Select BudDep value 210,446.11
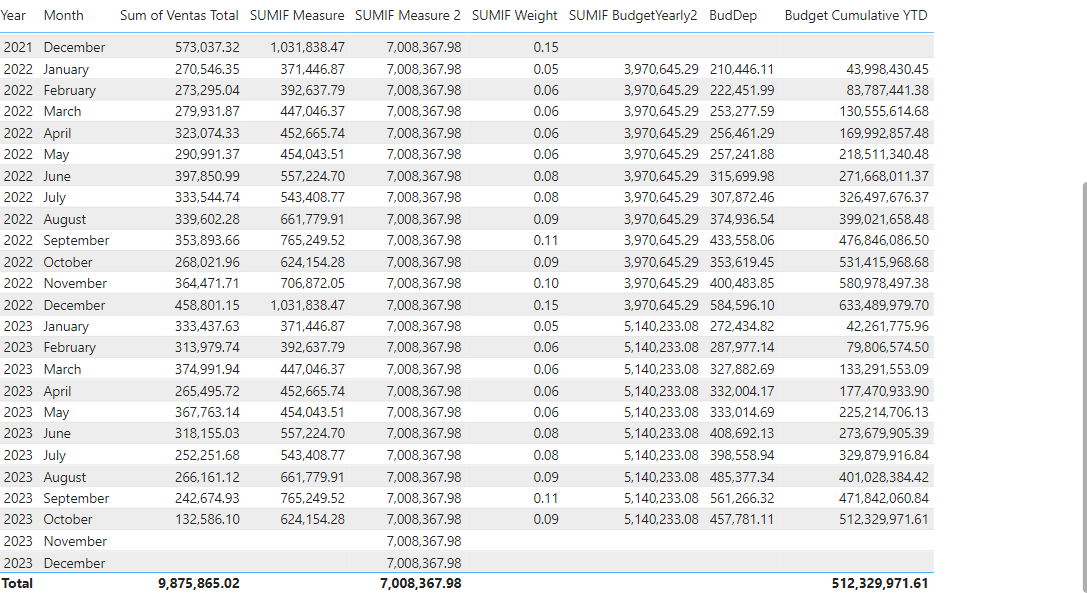1087x593 pixels. coord(742,69)
